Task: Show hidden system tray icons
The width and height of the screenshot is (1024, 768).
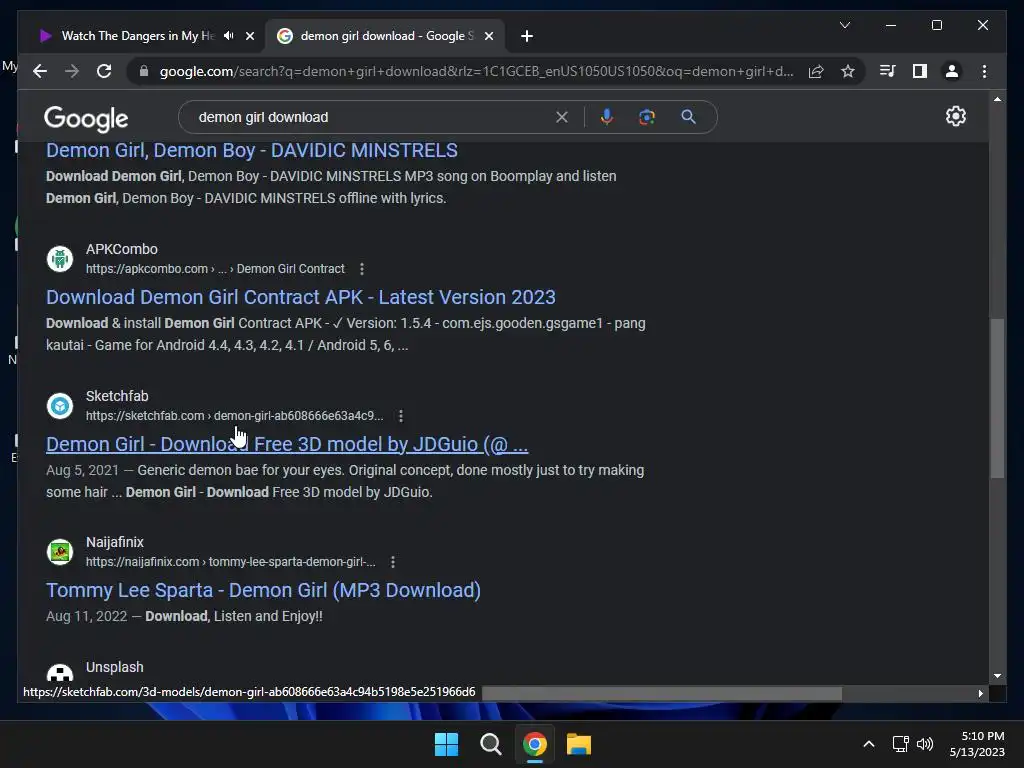Action: pyautogui.click(x=869, y=744)
